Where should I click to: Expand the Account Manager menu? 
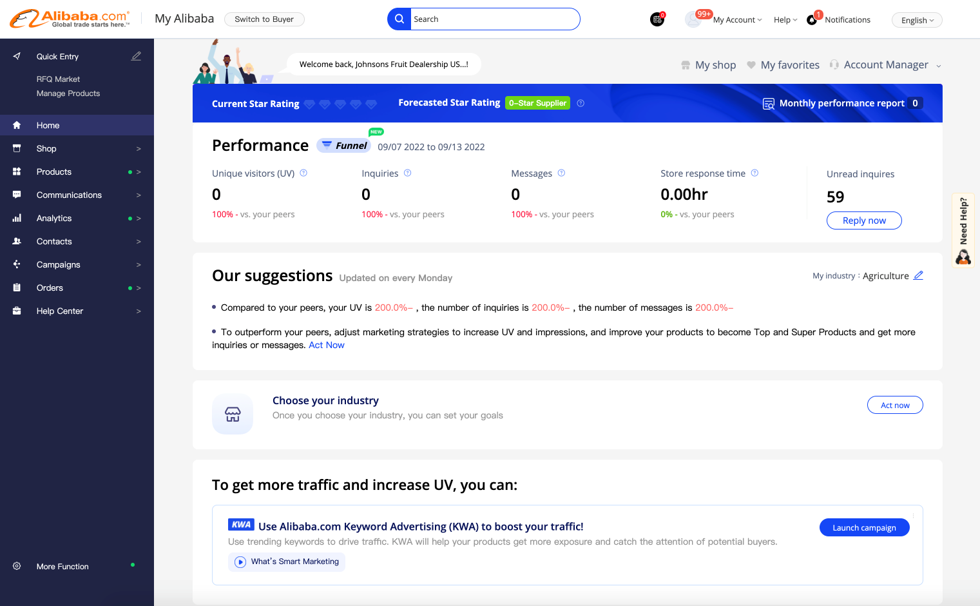[x=886, y=65]
